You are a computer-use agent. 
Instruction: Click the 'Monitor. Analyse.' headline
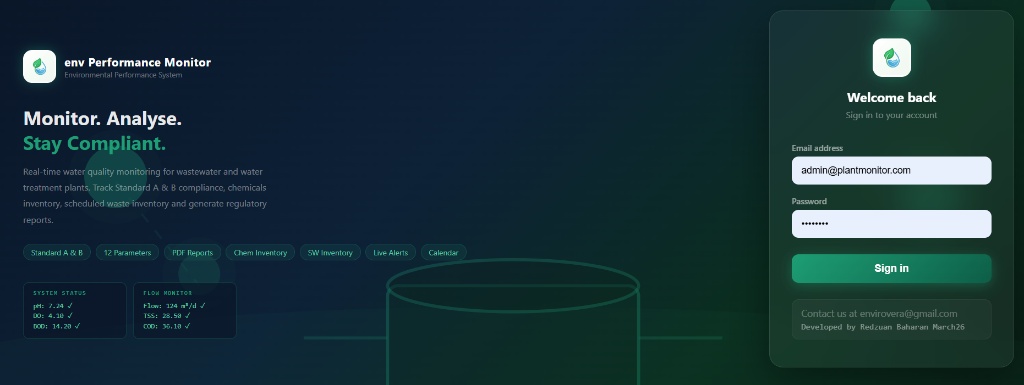click(103, 119)
